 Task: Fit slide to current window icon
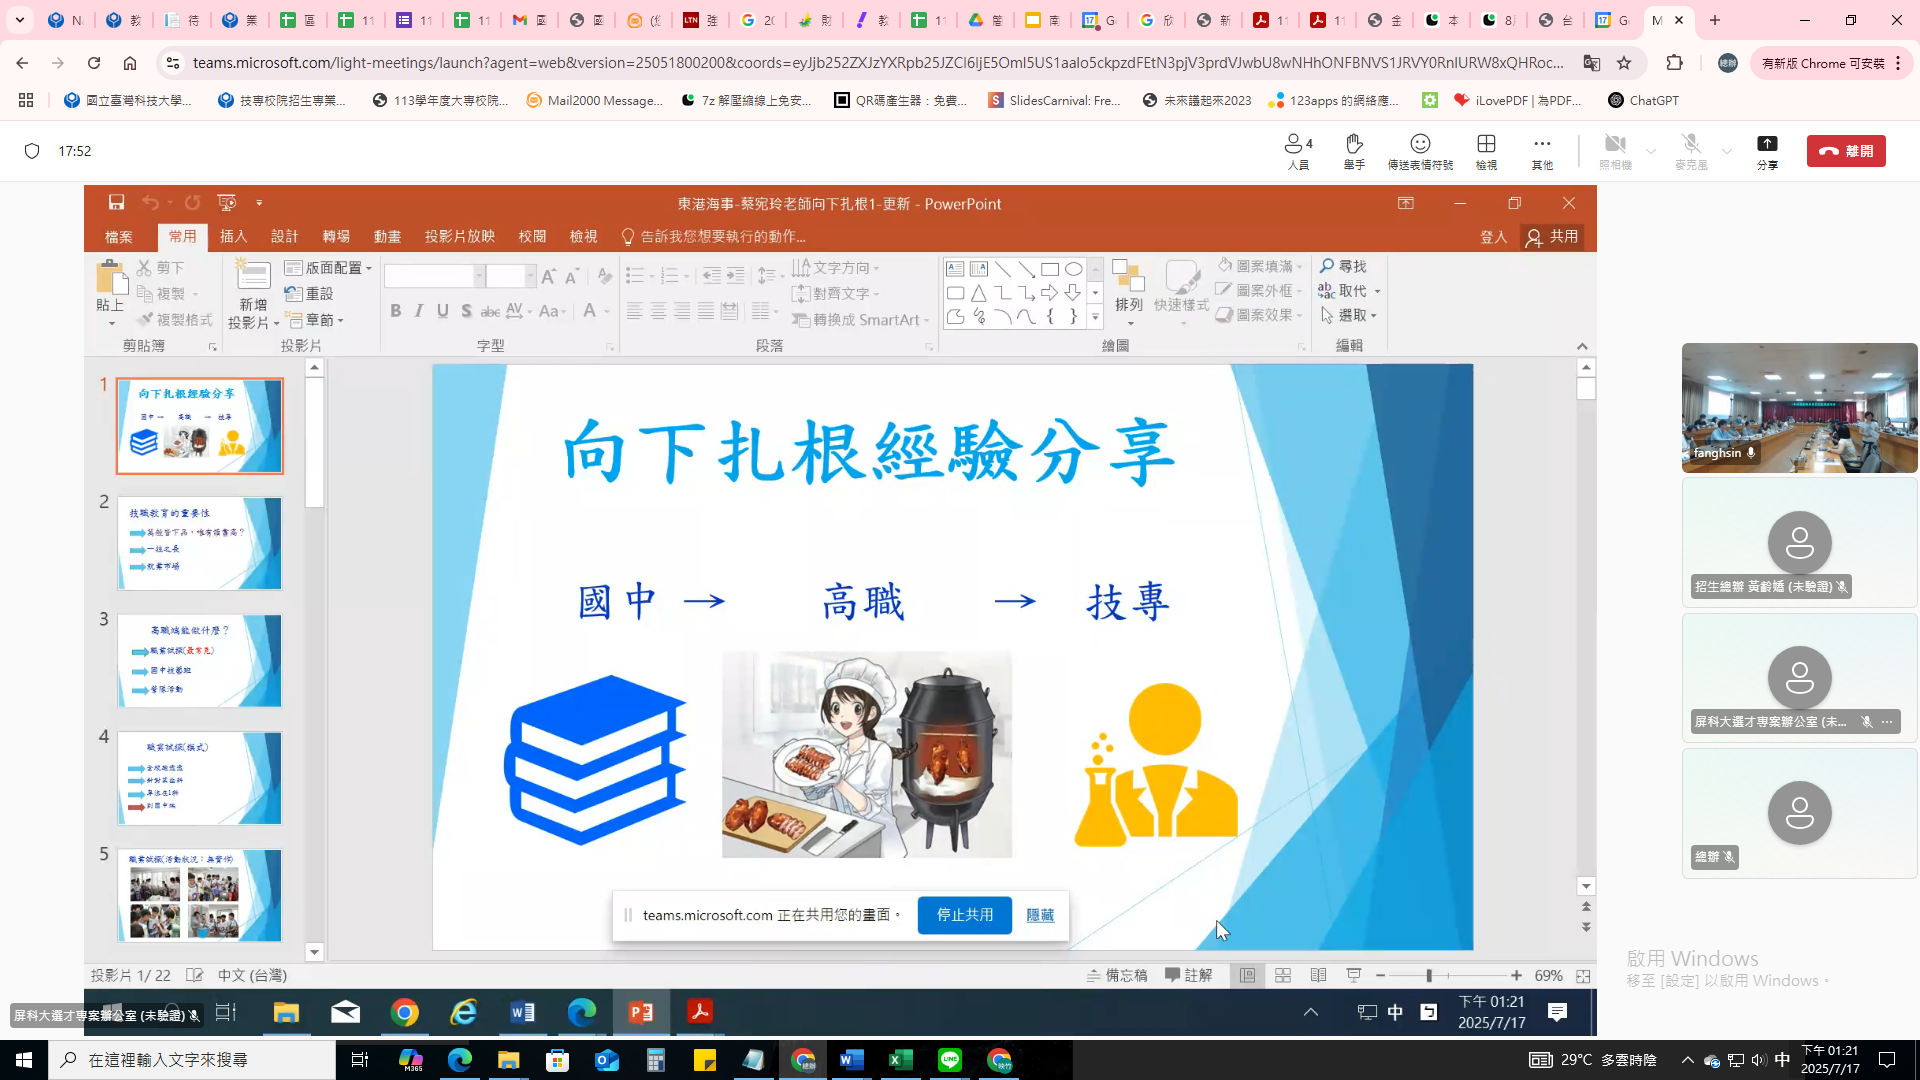1583,976
